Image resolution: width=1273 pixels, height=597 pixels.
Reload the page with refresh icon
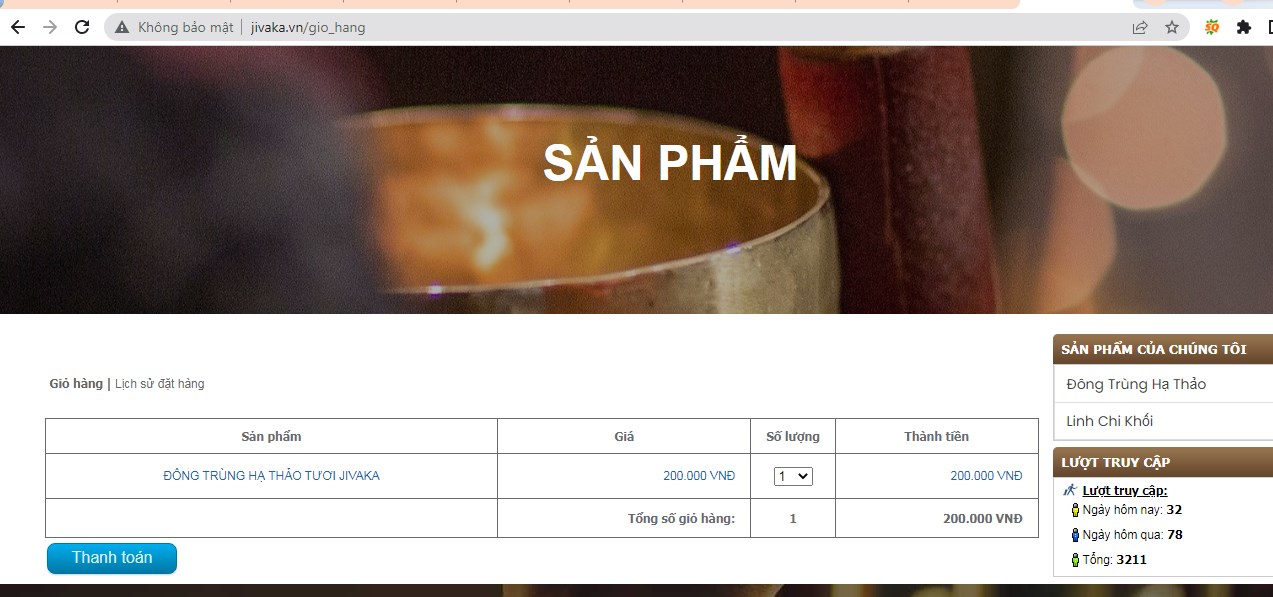point(83,27)
